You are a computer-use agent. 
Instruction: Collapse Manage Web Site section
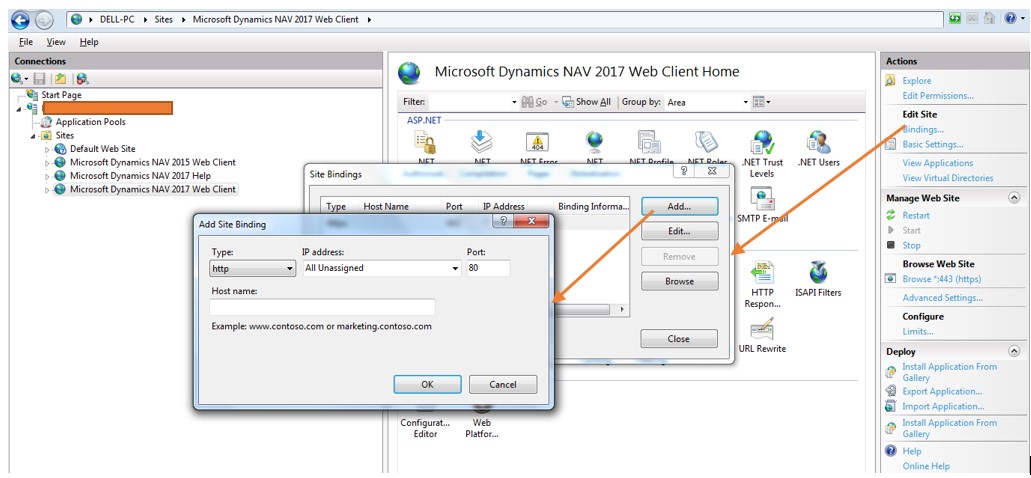tap(1013, 198)
